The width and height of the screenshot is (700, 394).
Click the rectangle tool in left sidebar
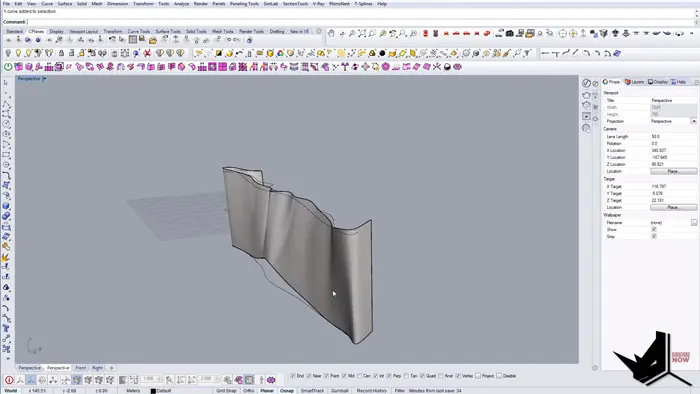point(6,155)
